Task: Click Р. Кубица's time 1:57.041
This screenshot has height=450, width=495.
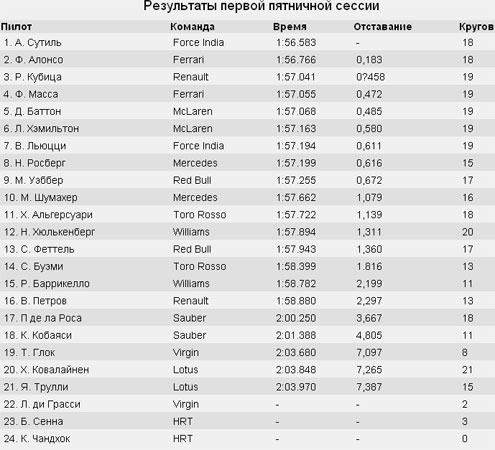Action: [296, 77]
